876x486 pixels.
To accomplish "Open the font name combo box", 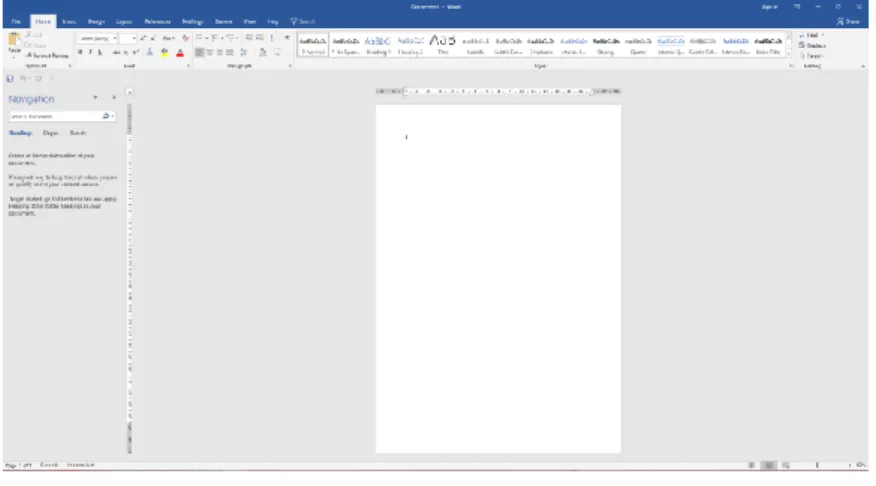I will coord(97,38).
